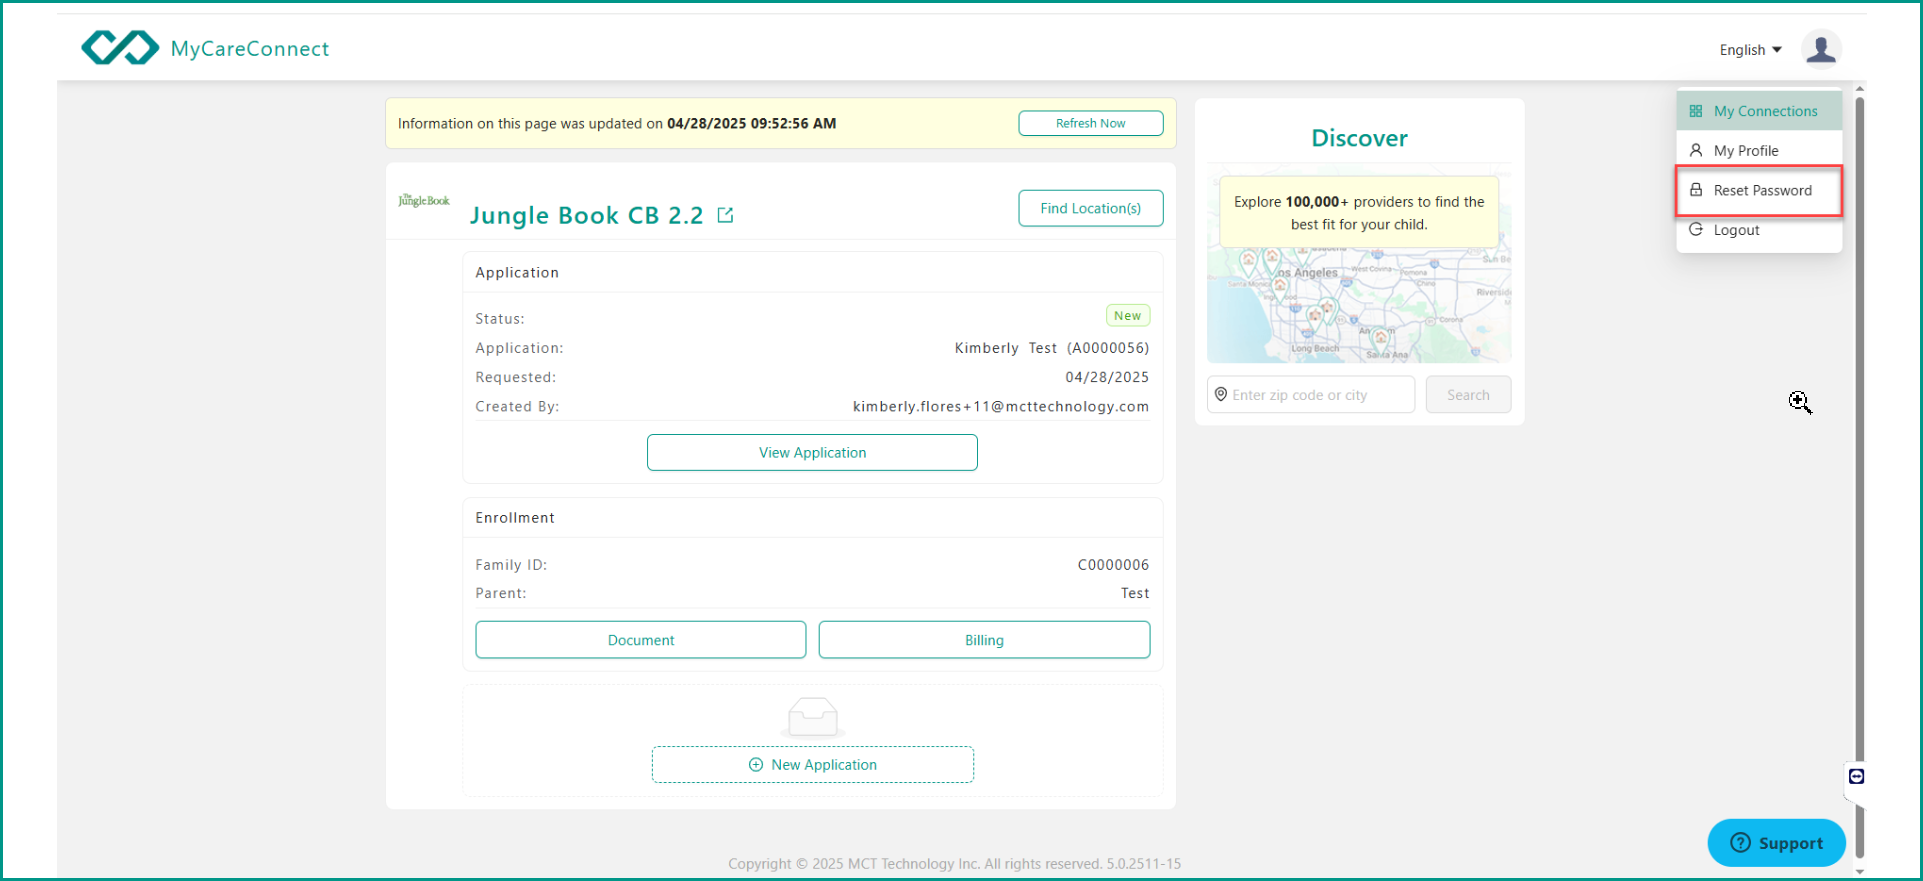
Task: Select My Connections menu item
Action: tap(1759, 111)
